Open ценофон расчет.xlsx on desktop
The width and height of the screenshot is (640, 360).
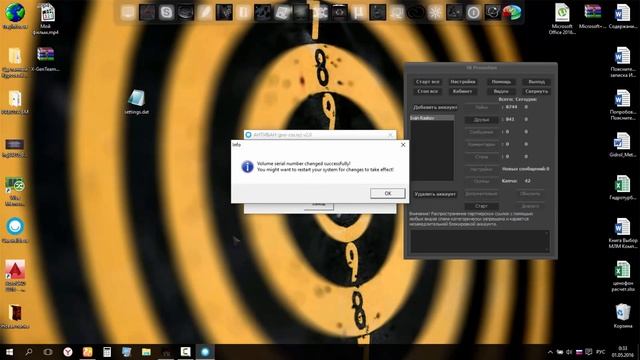pyautogui.click(x=623, y=276)
